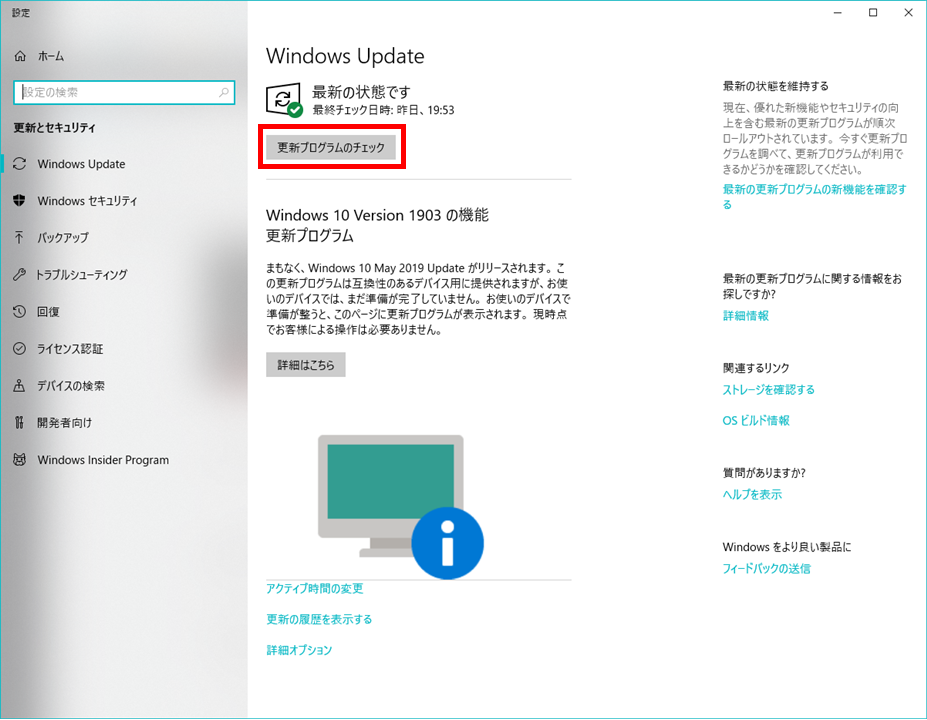The height and width of the screenshot is (720, 927).
Task: Open Windows Insider Program section
Action: [103, 459]
